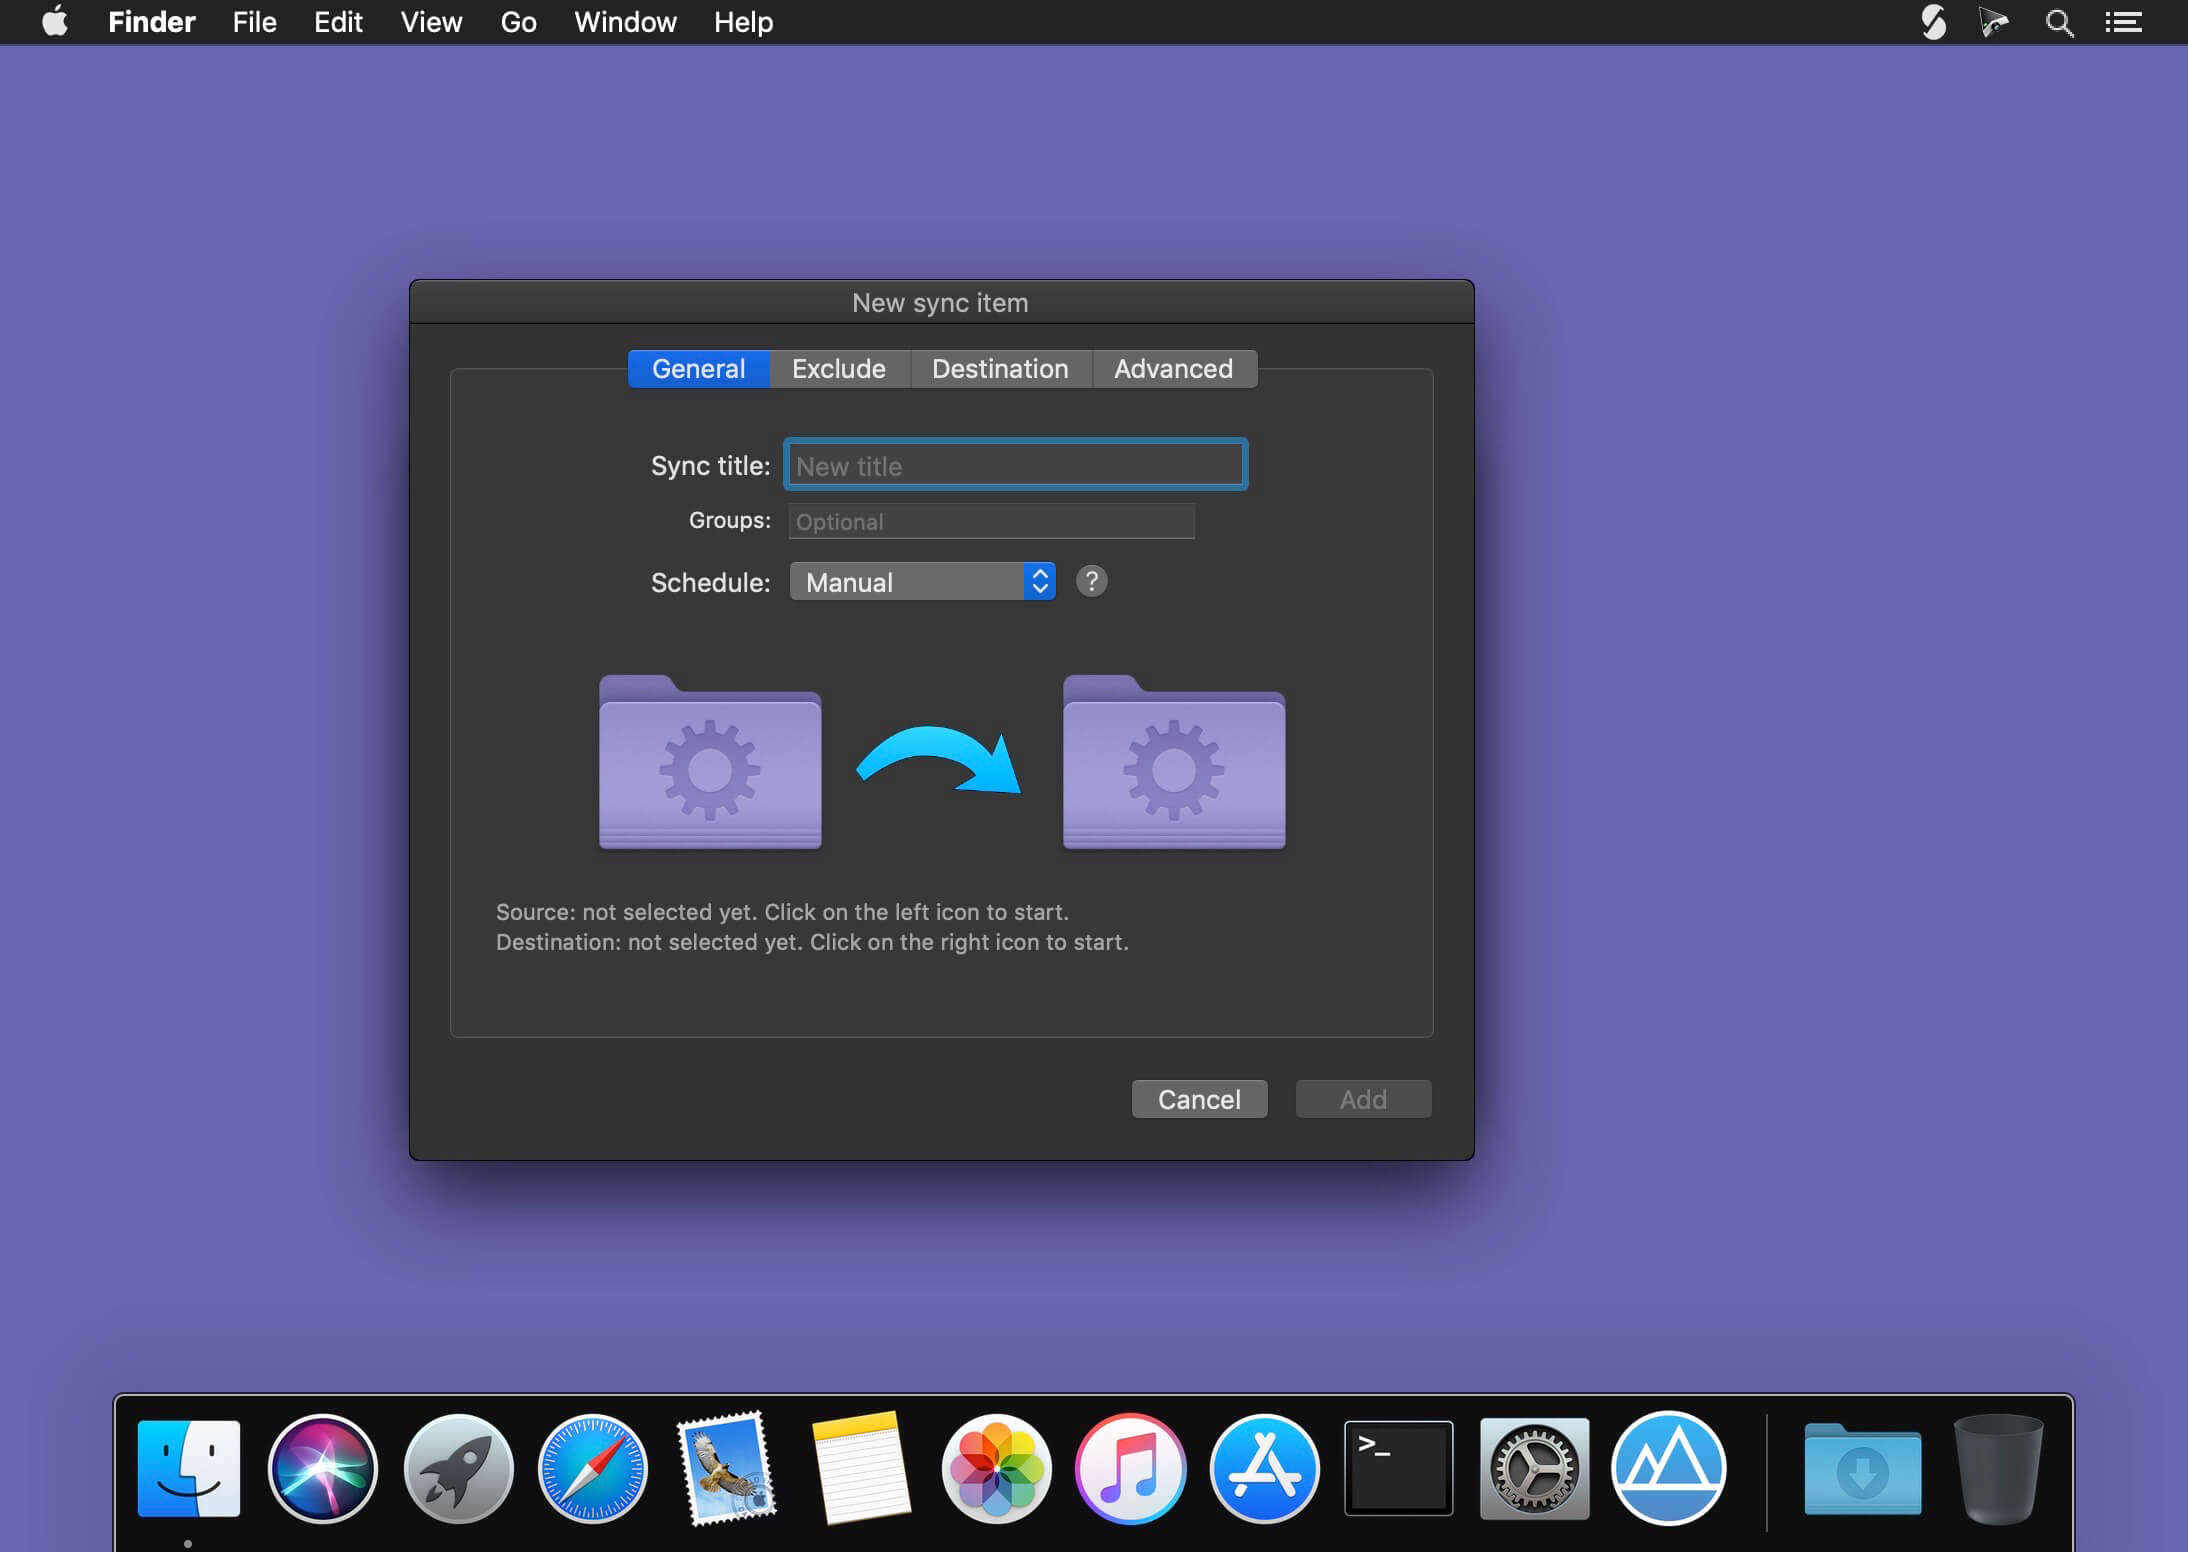Open Spotlight search in the menu bar
Image resolution: width=2188 pixels, height=1552 pixels.
click(x=2058, y=21)
